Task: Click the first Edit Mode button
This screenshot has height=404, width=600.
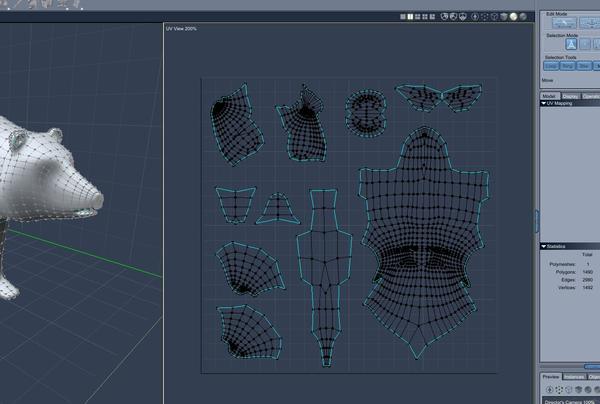Action: [564, 23]
